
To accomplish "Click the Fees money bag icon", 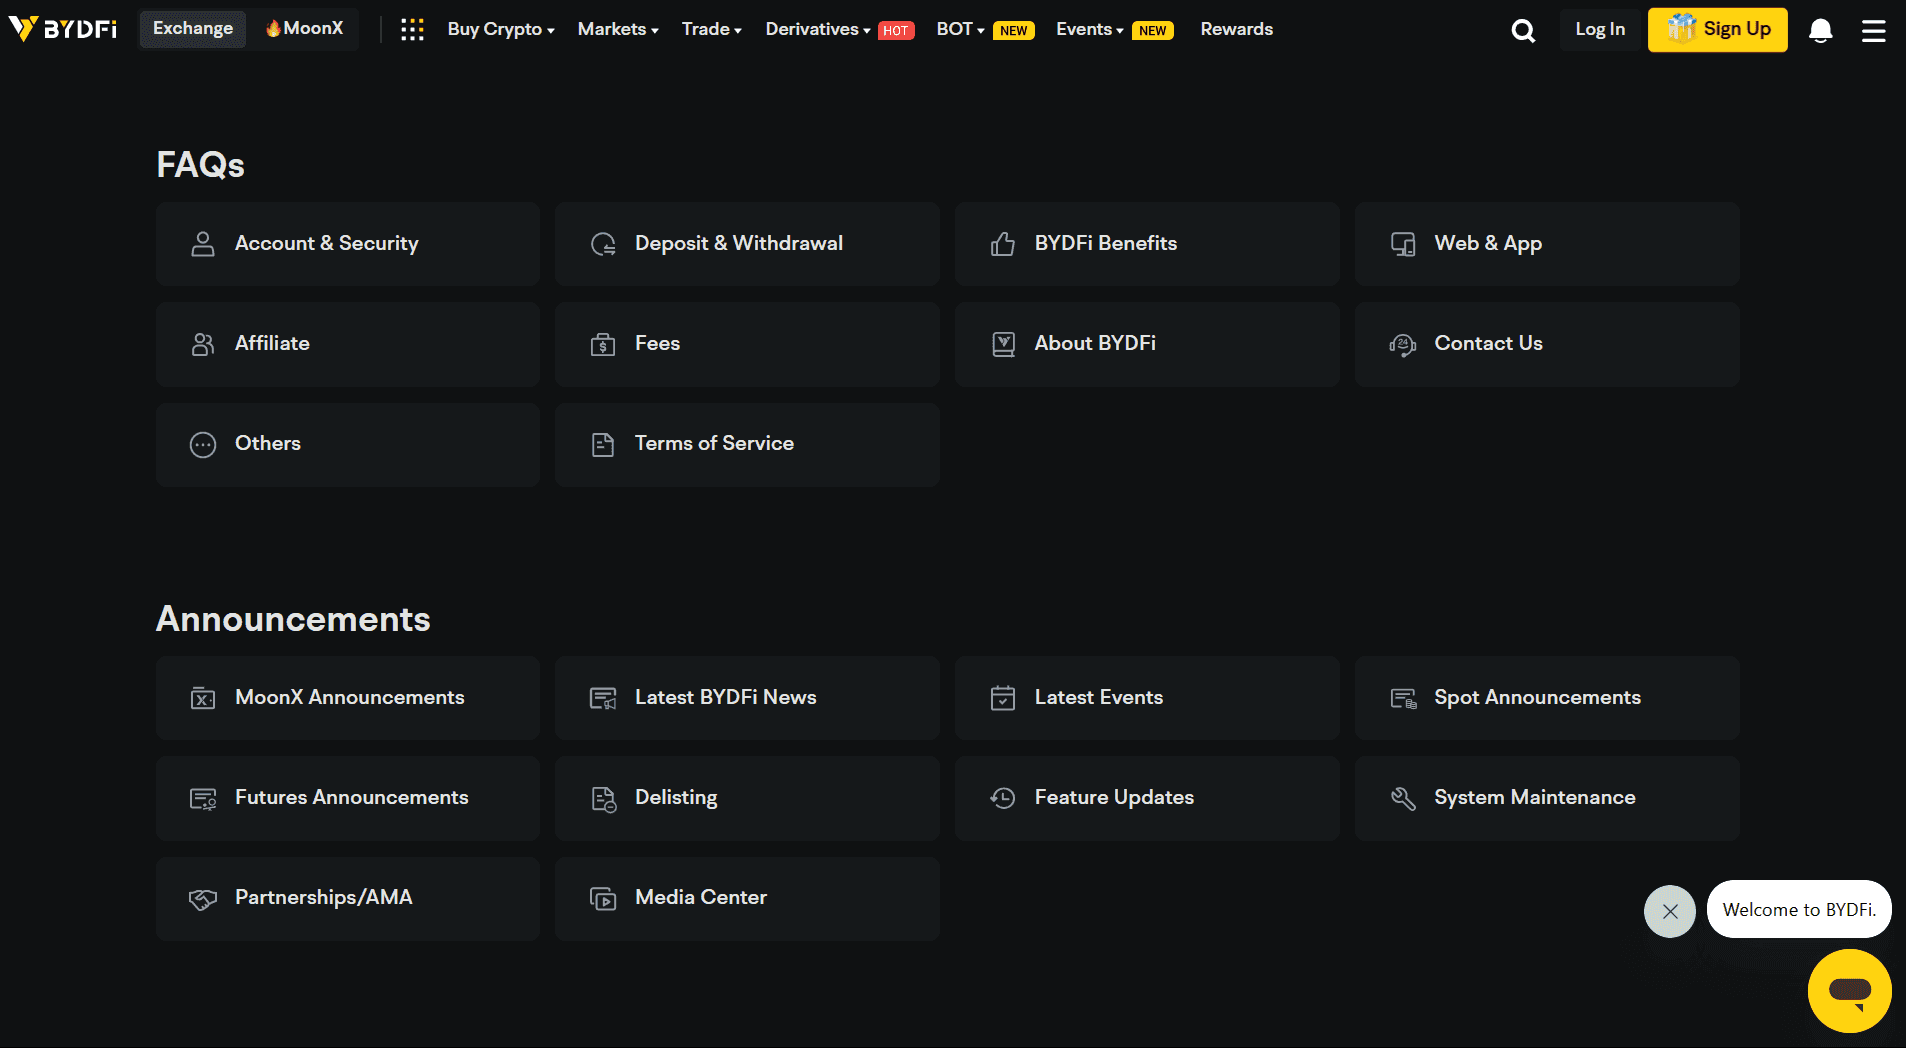I will pos(603,344).
